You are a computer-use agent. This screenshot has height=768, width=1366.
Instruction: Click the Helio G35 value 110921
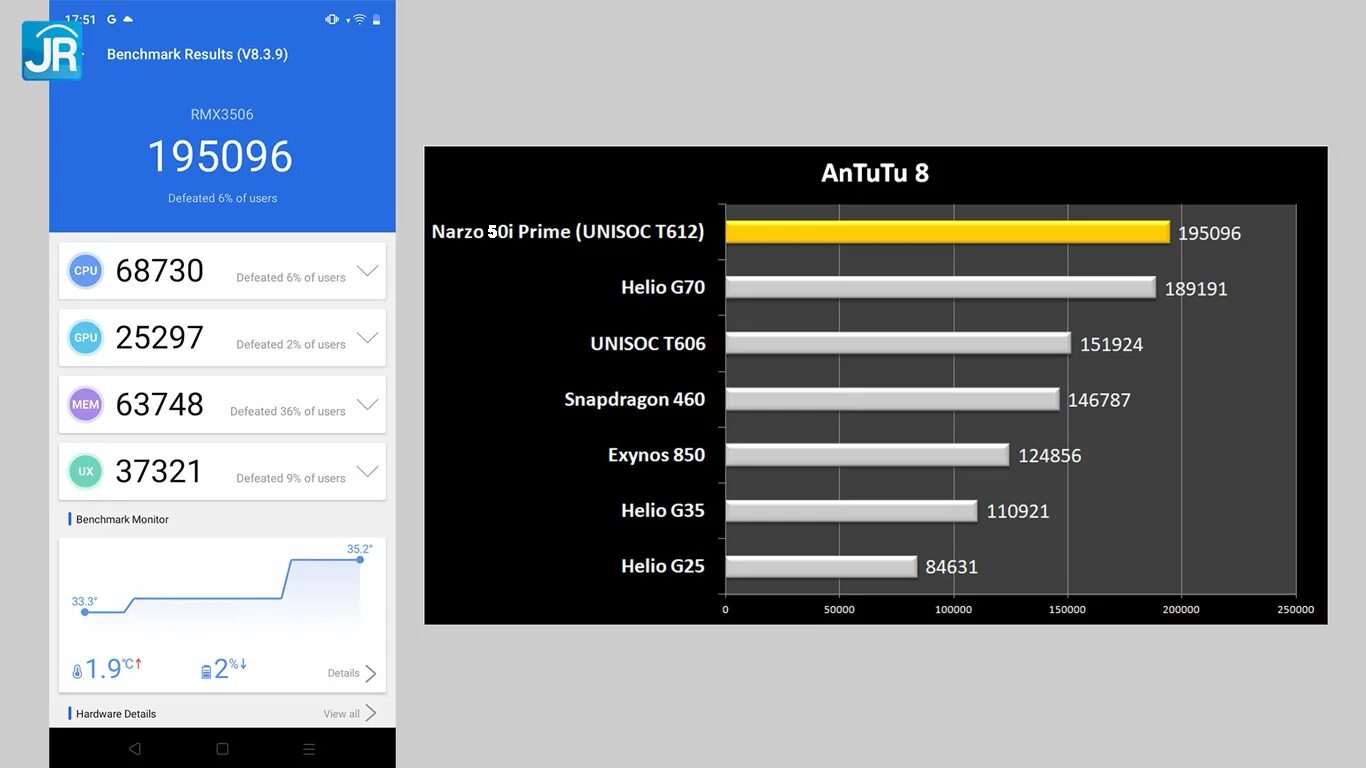1018,512
